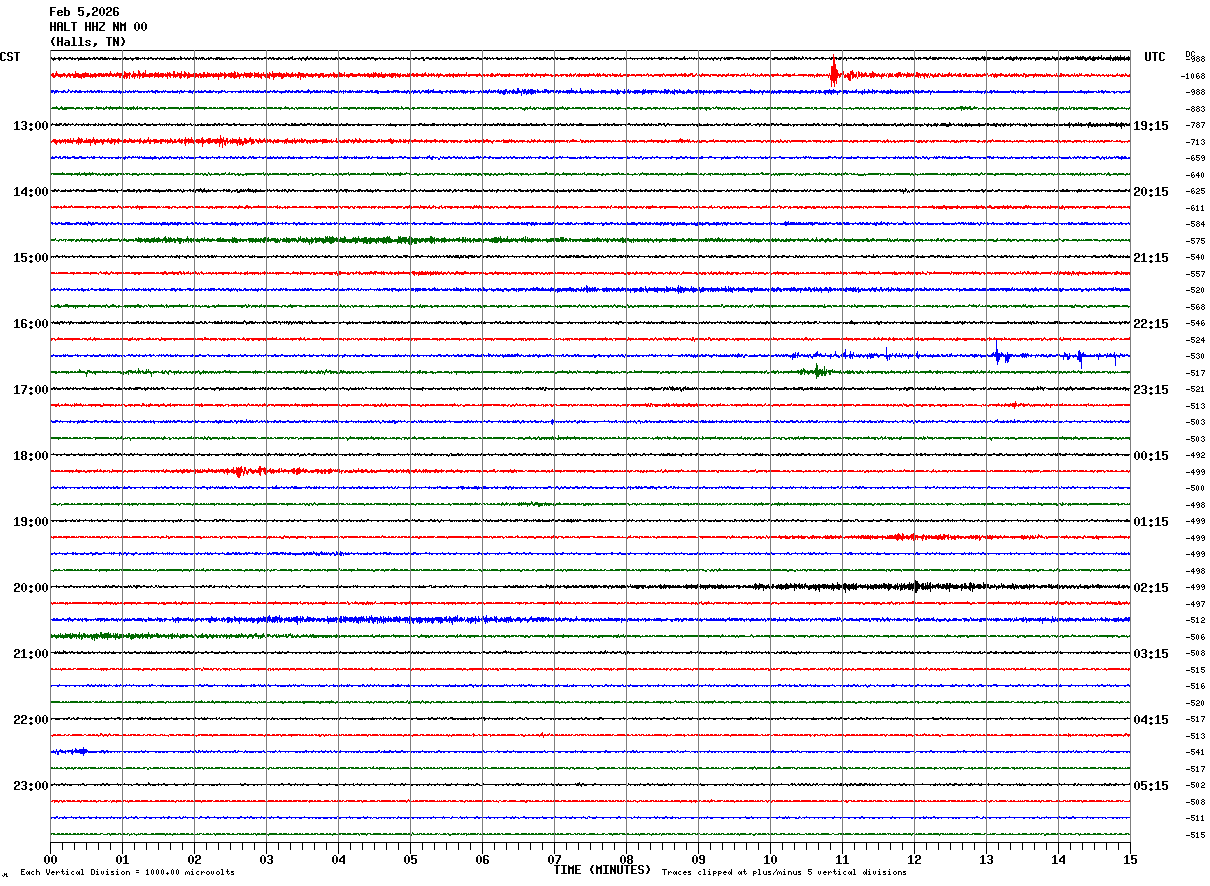
Task: Click the 19:15 UTC time label
Action: click(1151, 126)
